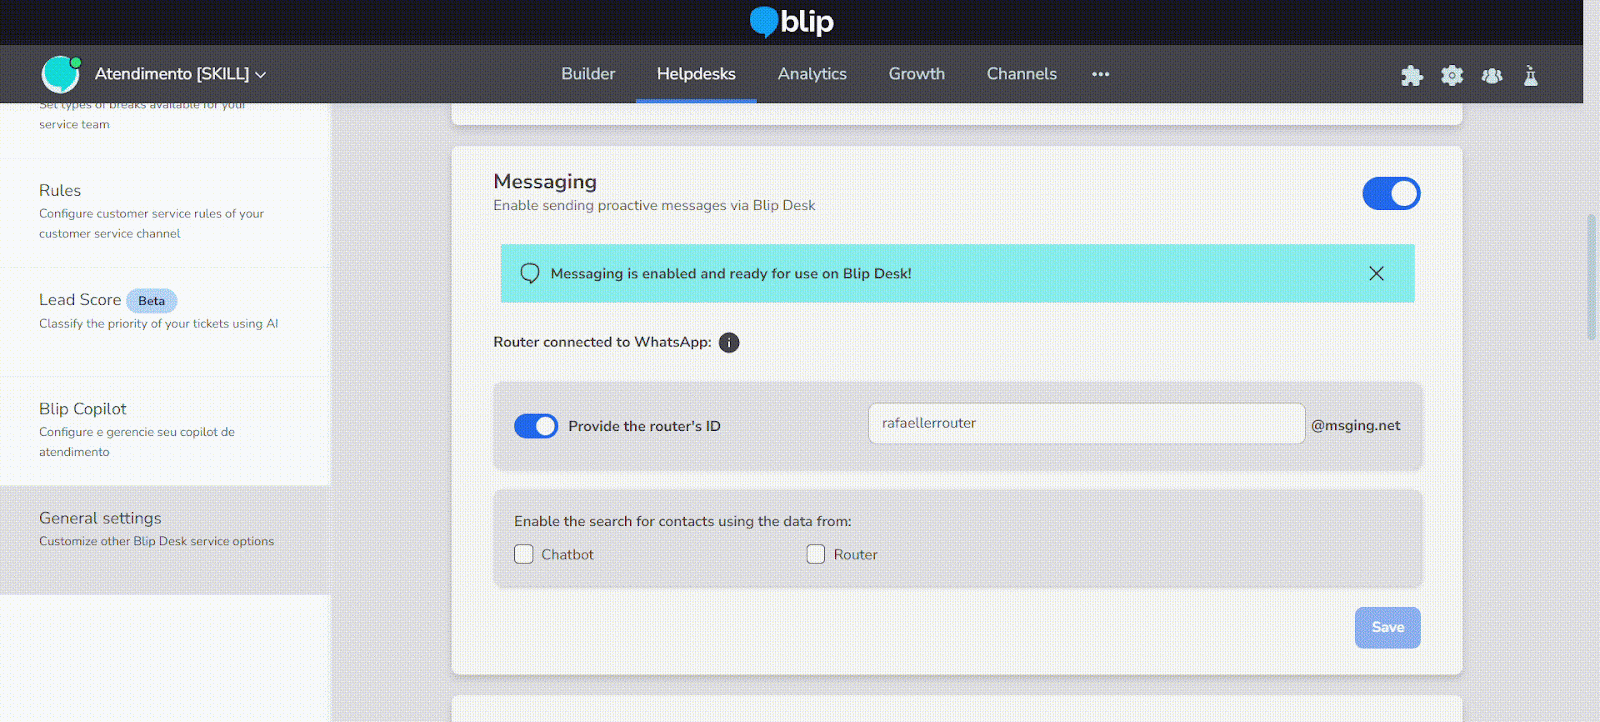Open the Channels tab
Screen dimensions: 1600x722
tap(1022, 74)
